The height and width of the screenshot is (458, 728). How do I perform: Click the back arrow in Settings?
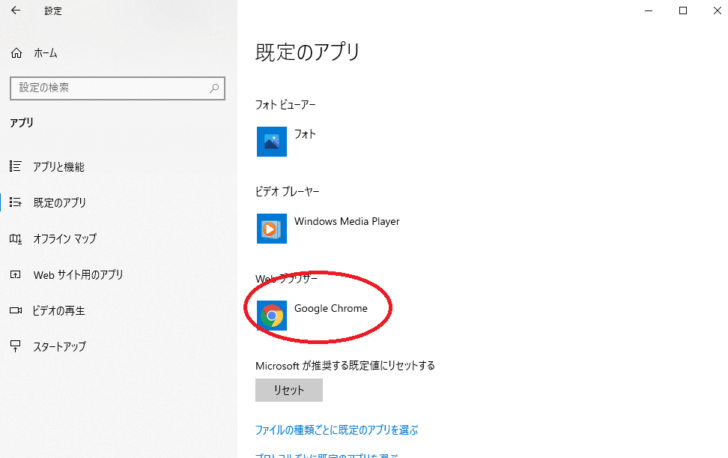click(x=15, y=11)
